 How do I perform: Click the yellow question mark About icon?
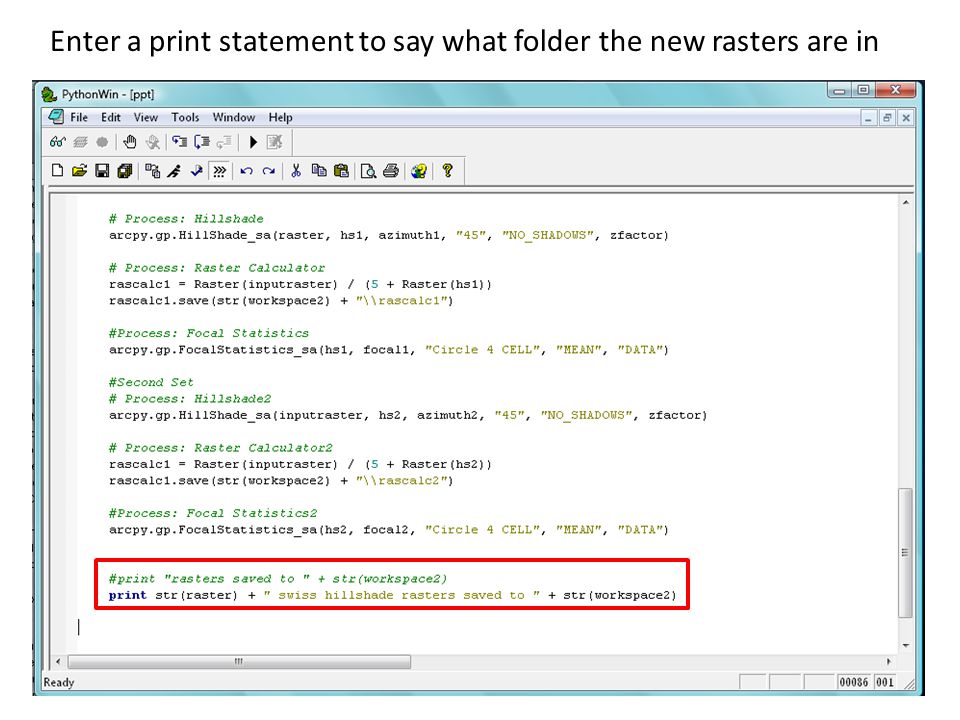coord(448,171)
